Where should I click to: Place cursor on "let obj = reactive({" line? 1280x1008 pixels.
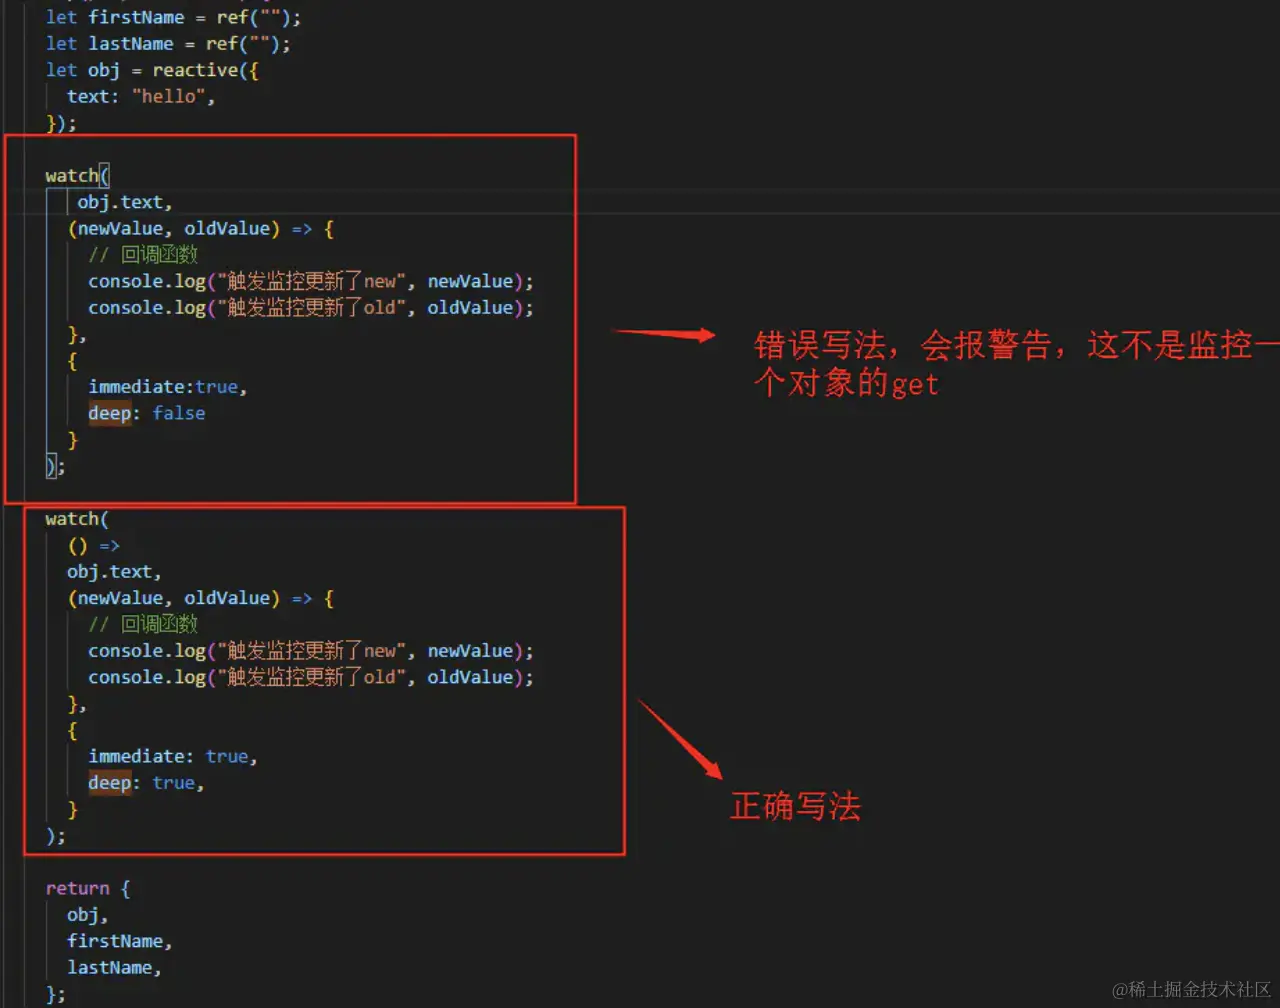coord(152,70)
